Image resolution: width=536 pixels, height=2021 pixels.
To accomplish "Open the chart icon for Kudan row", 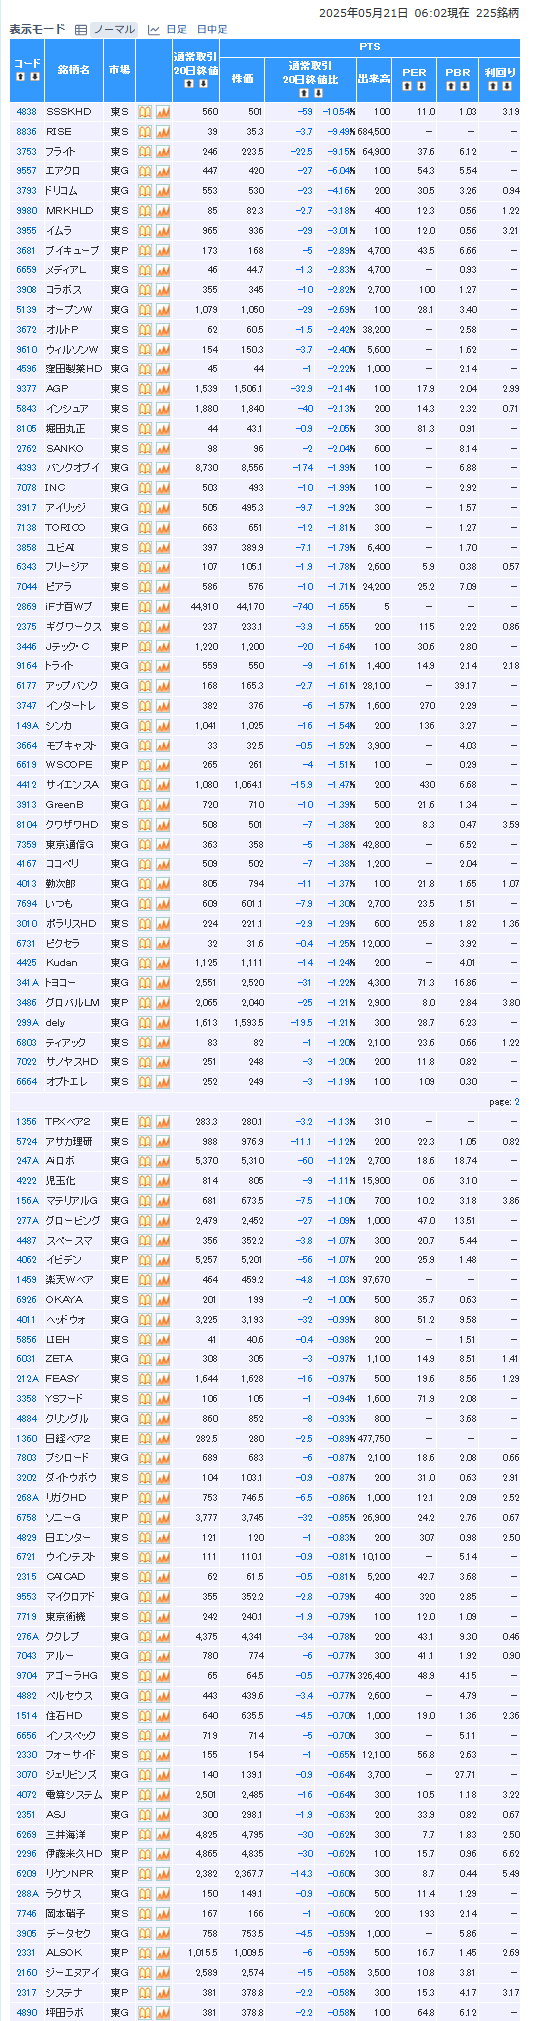I will click(x=163, y=962).
